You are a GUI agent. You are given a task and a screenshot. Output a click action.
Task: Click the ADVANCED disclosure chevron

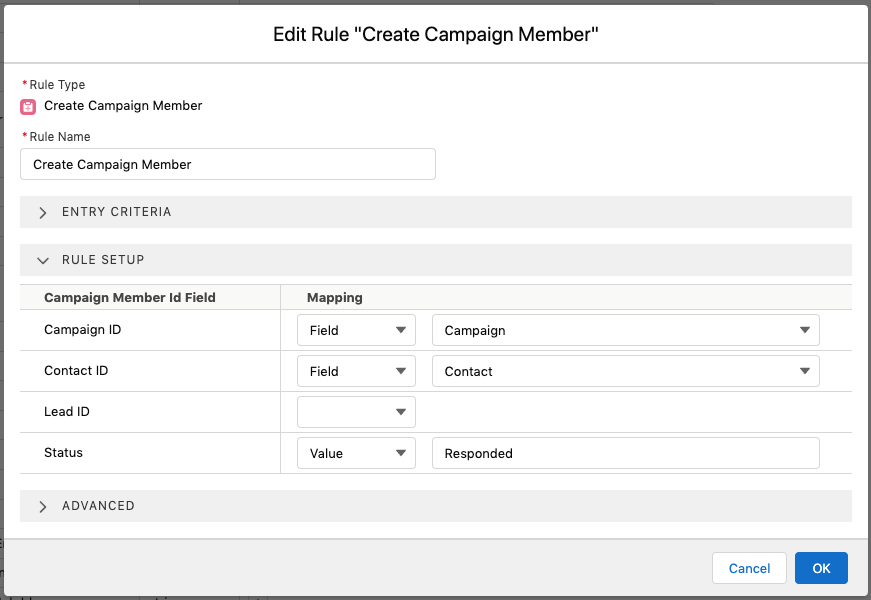pos(43,506)
